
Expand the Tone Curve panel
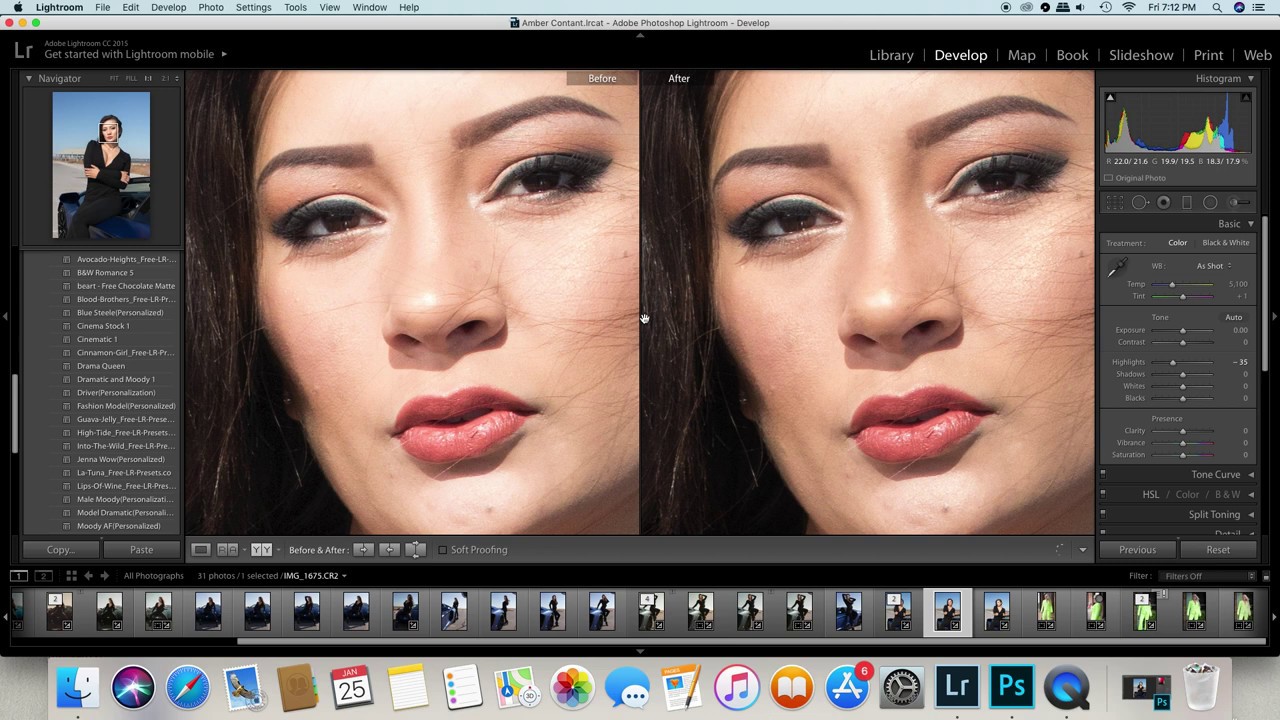[1251, 474]
